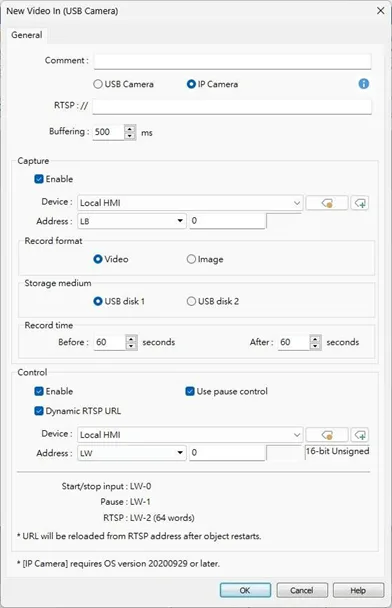Click Pause : LW-1 text
Screen dimensions: 392x608
[125, 502]
